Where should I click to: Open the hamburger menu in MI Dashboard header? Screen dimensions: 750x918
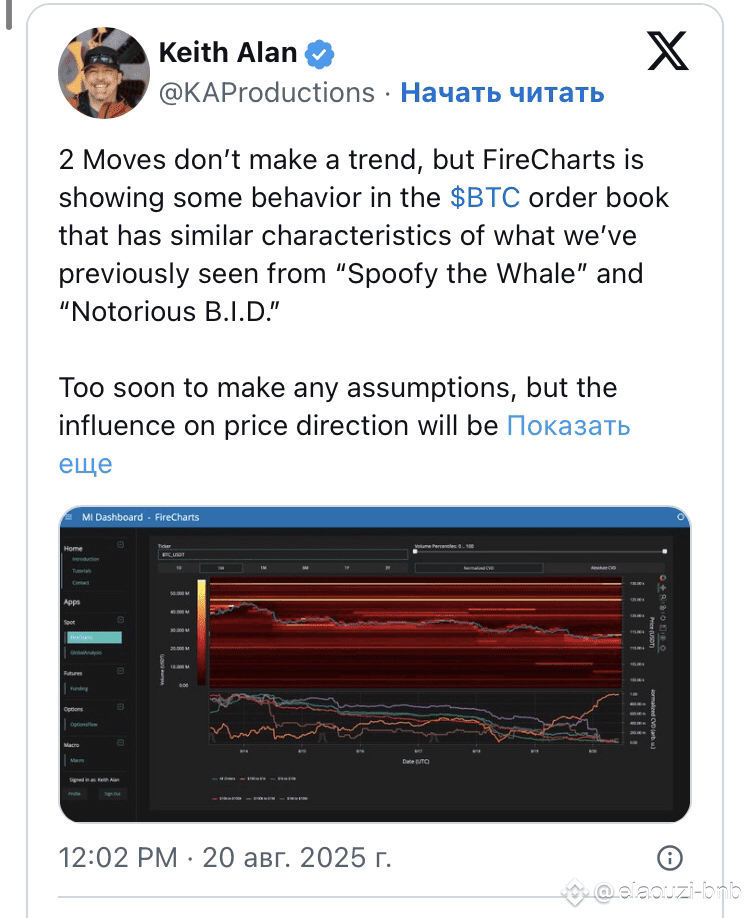tap(69, 517)
